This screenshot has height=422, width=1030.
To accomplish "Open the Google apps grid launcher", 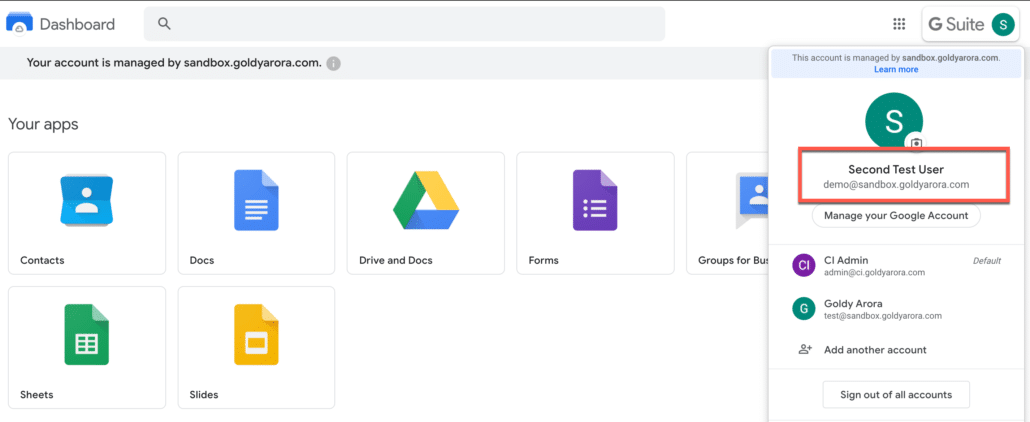I will point(899,24).
